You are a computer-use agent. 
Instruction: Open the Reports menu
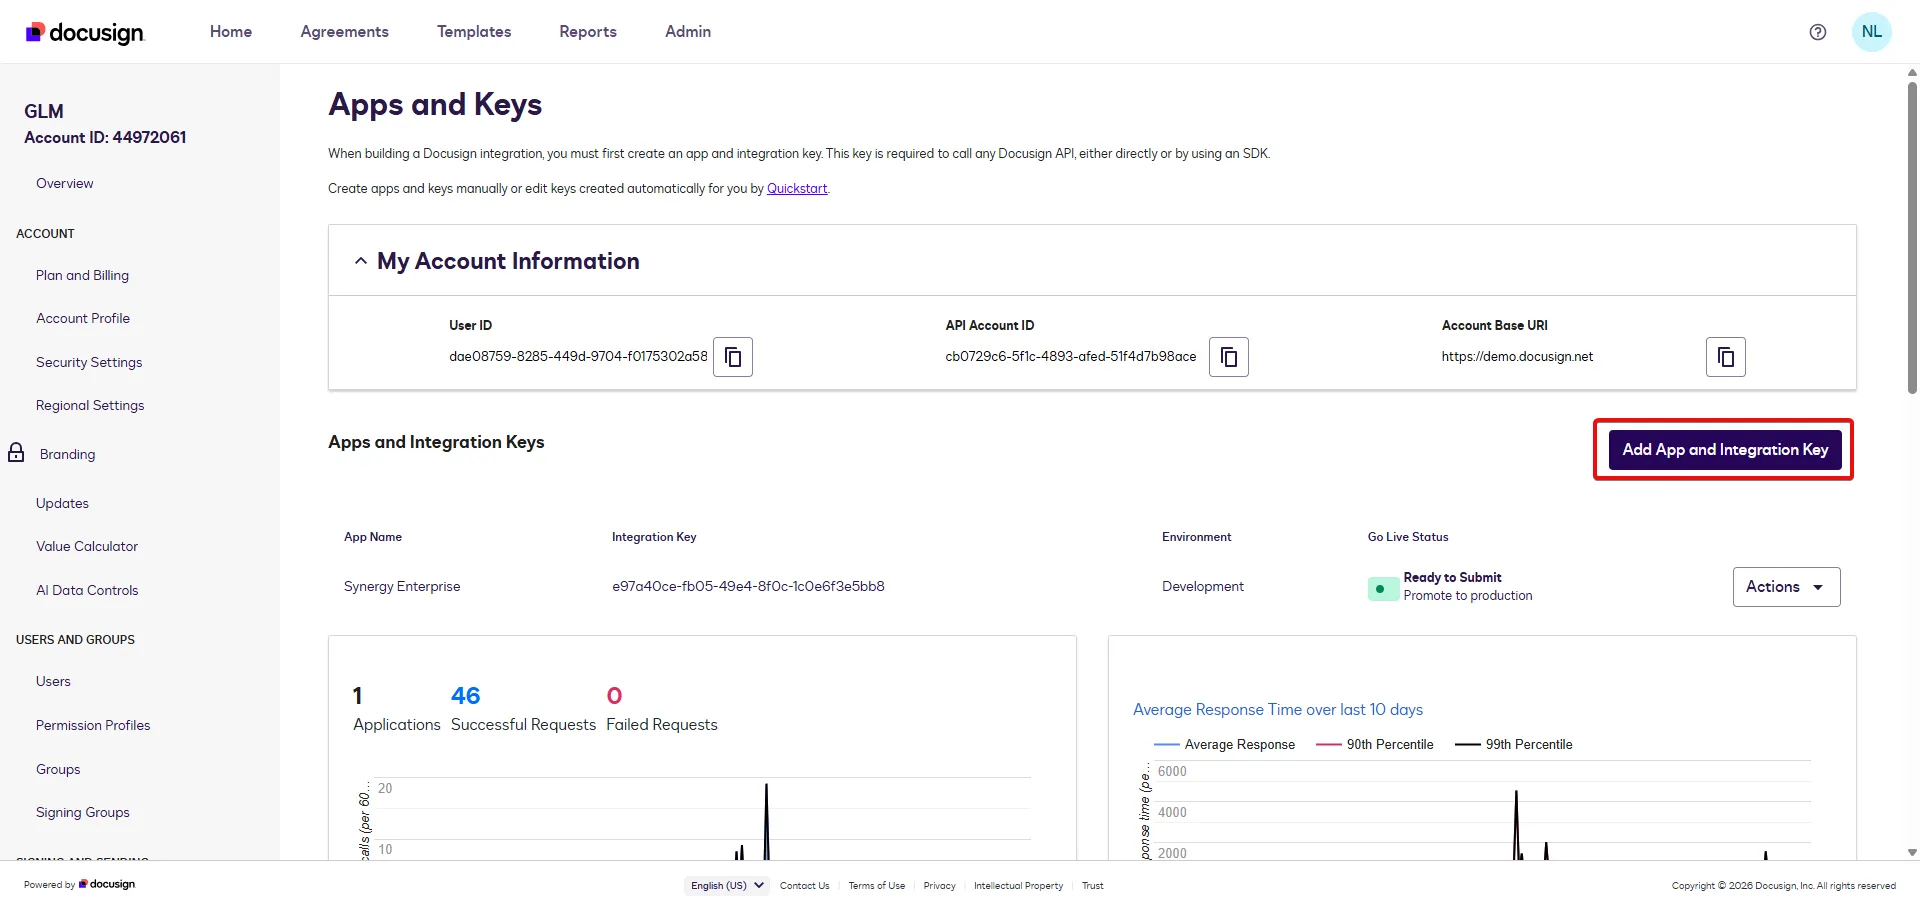coord(588,31)
